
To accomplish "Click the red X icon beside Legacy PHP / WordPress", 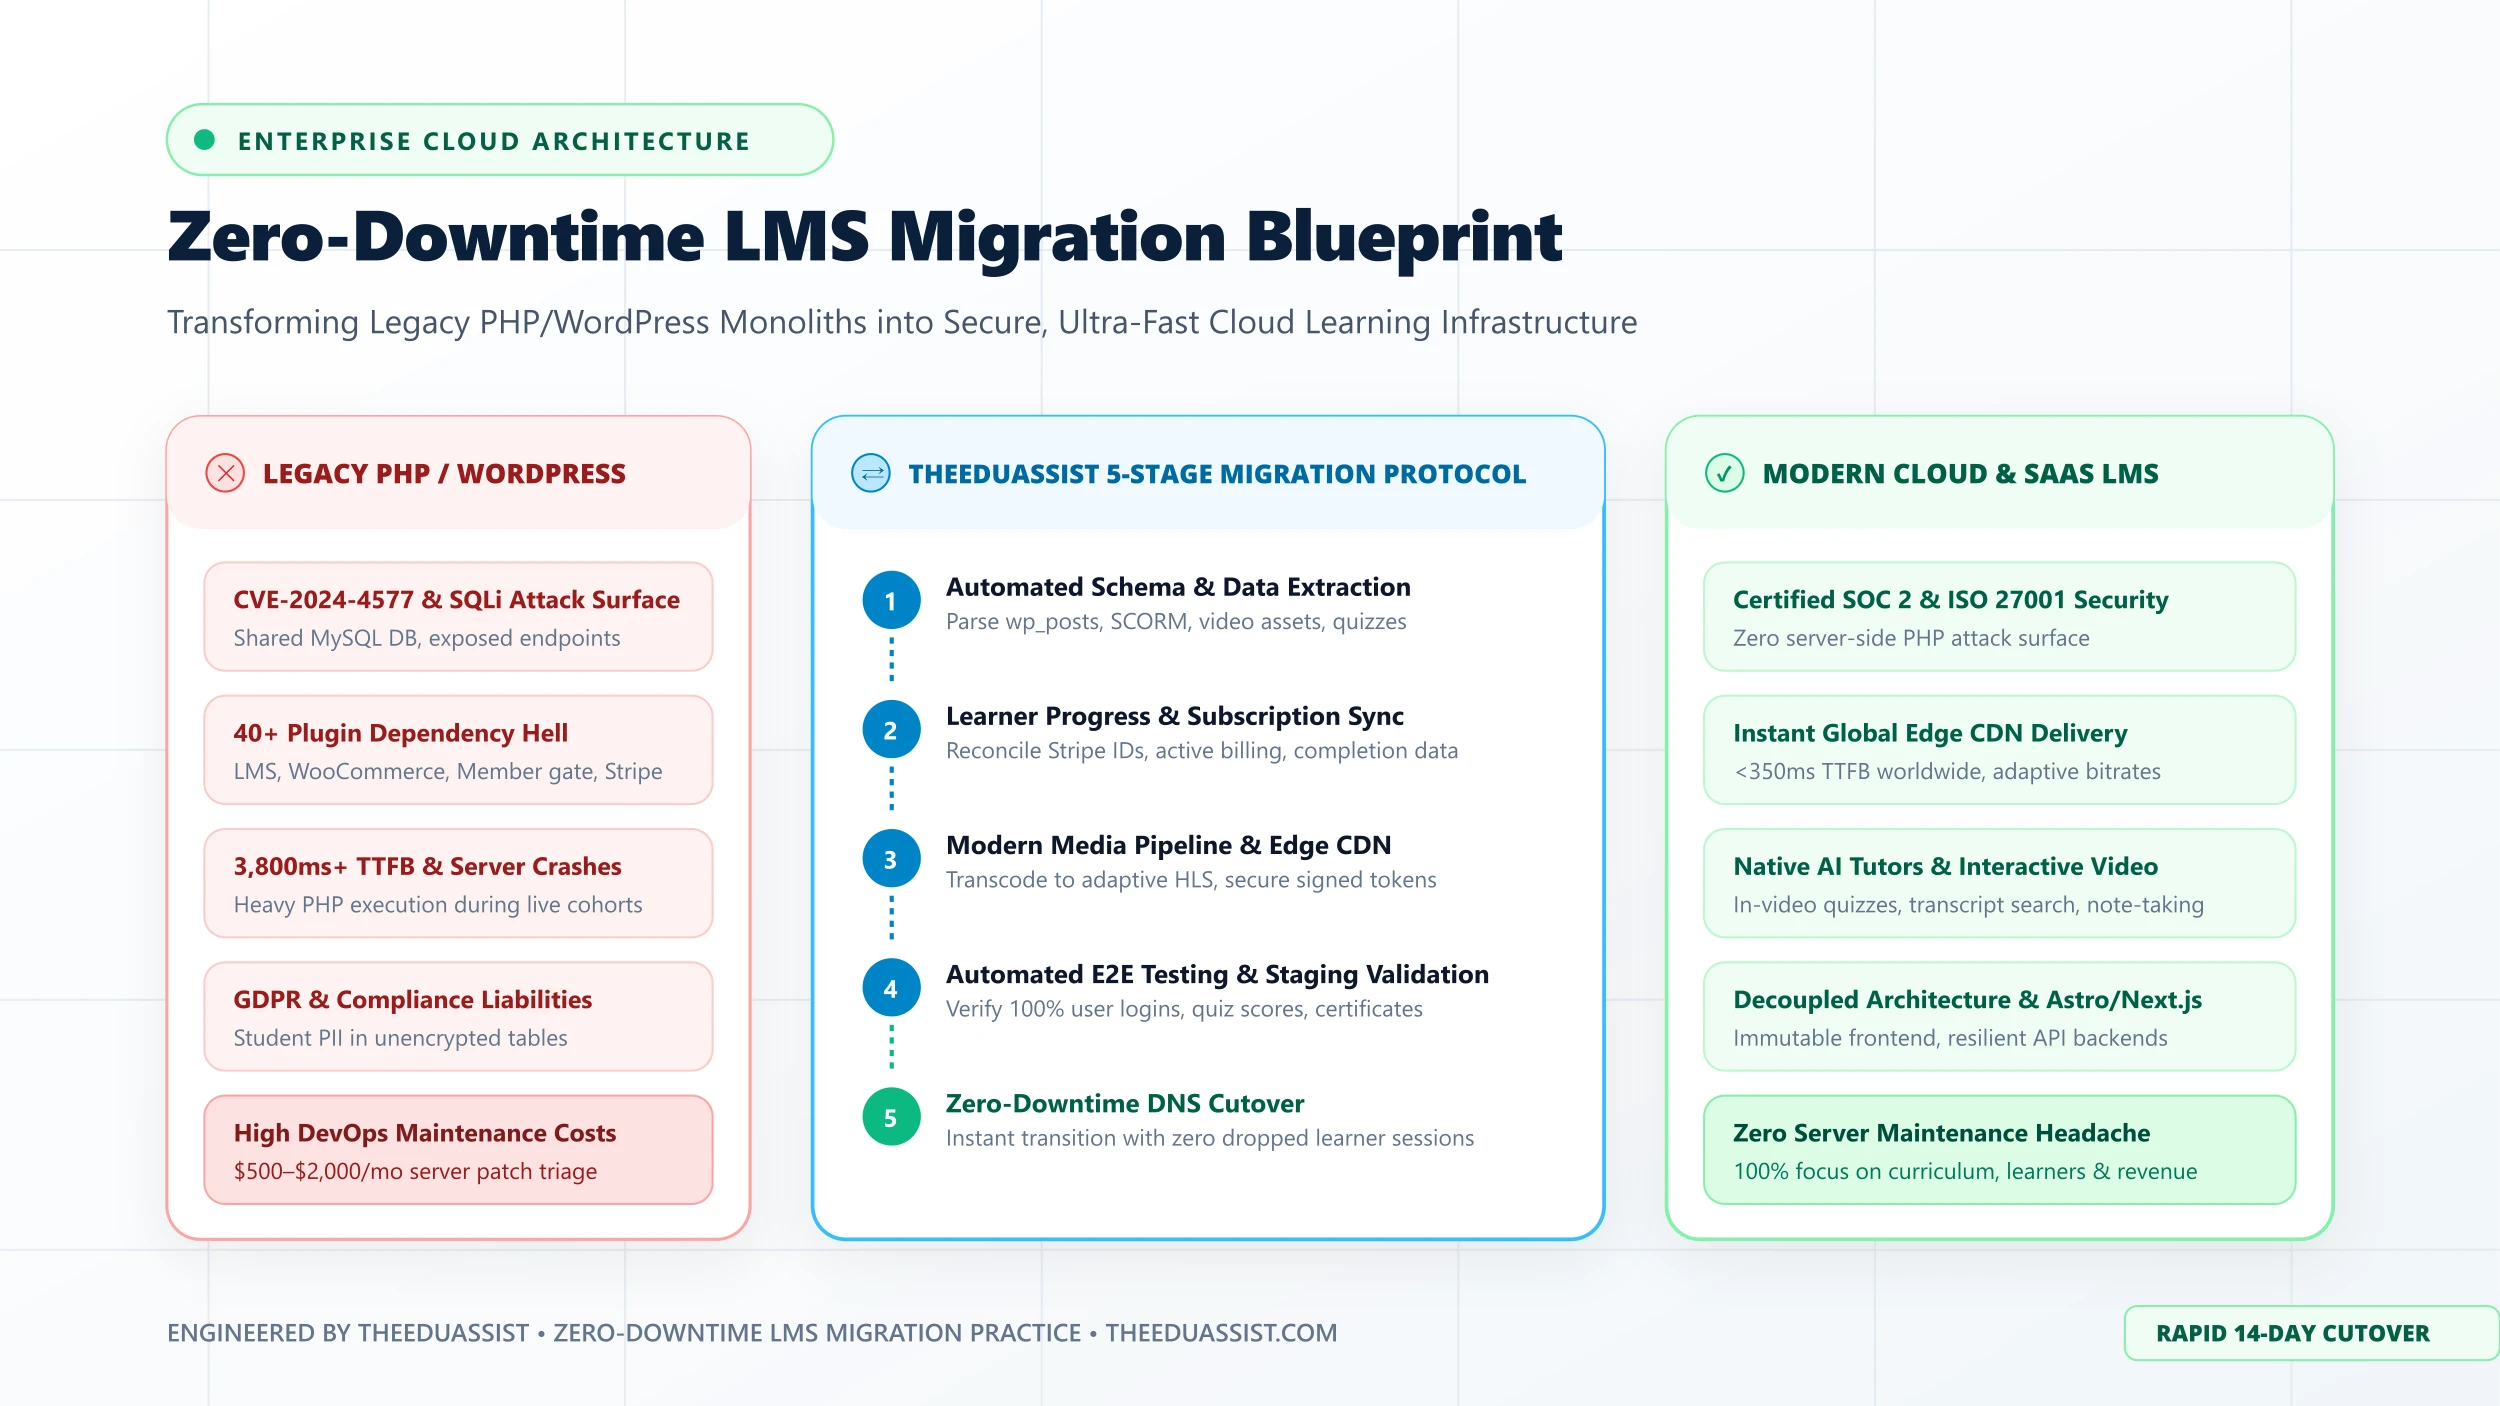I will [x=225, y=473].
